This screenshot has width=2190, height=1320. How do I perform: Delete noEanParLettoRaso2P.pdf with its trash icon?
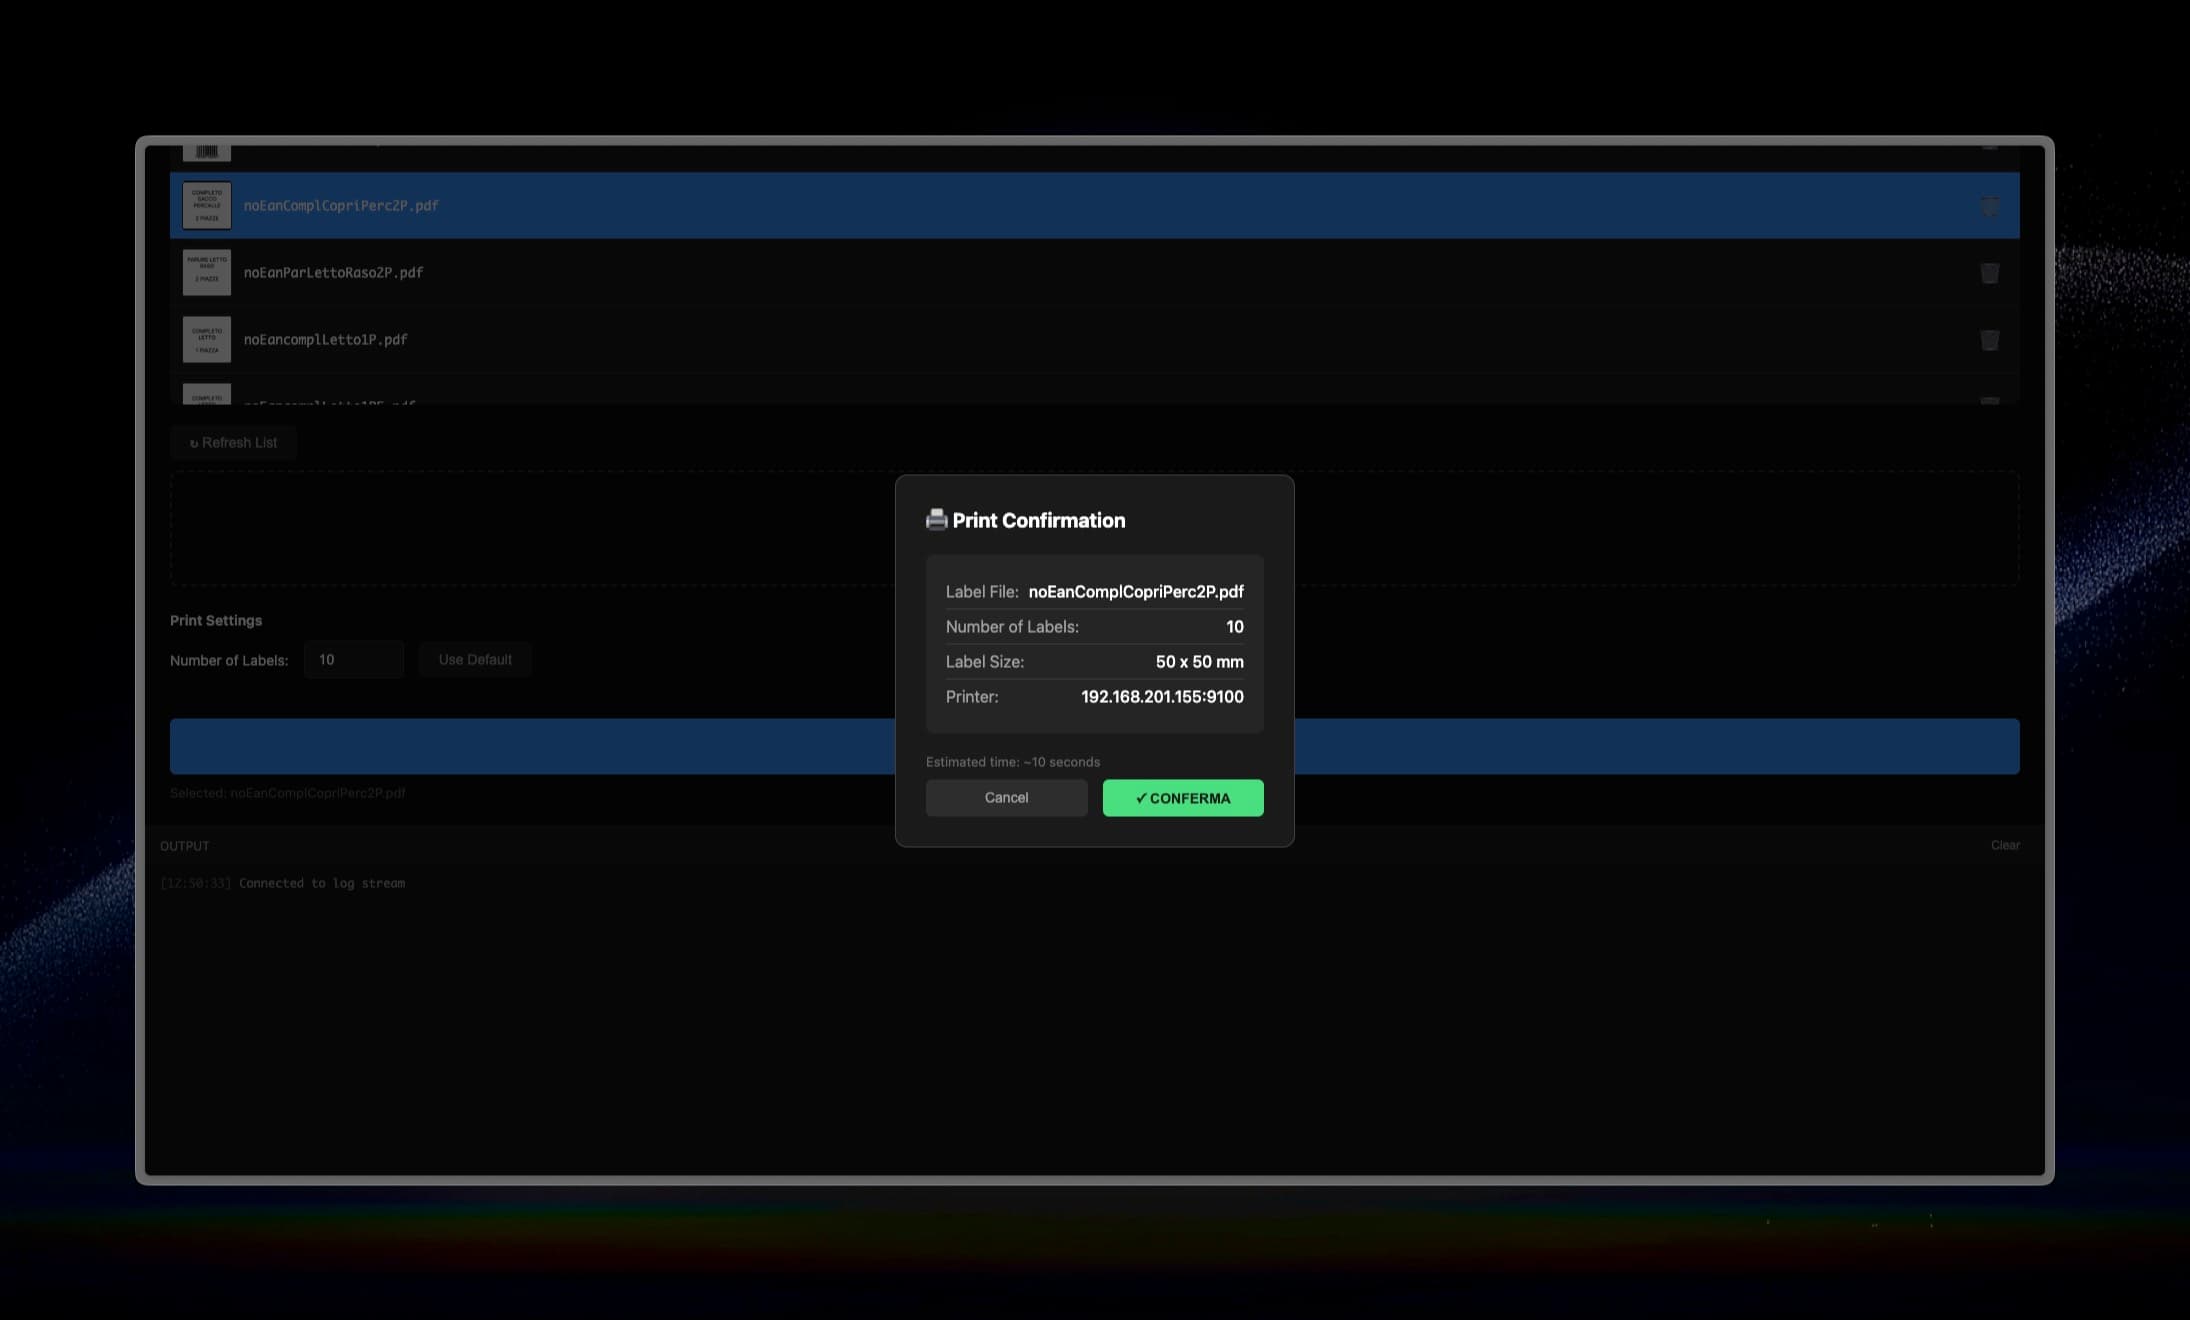coord(1990,273)
